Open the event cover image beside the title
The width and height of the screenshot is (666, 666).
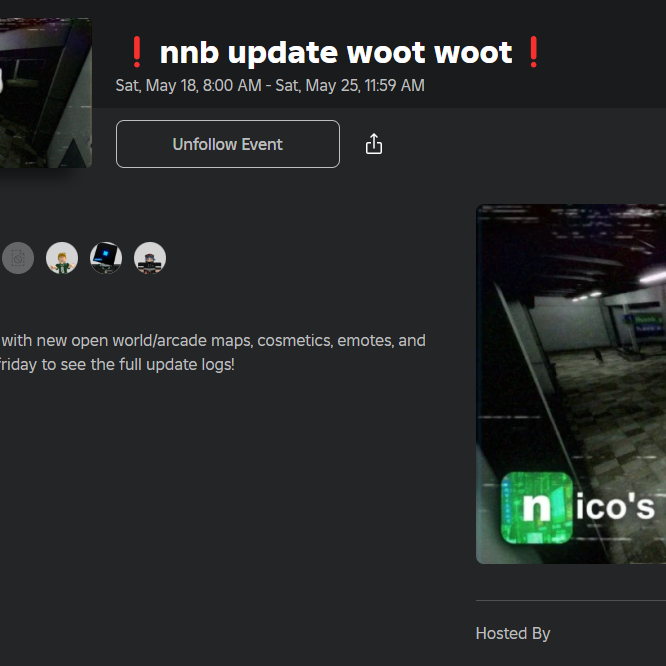coord(46,93)
